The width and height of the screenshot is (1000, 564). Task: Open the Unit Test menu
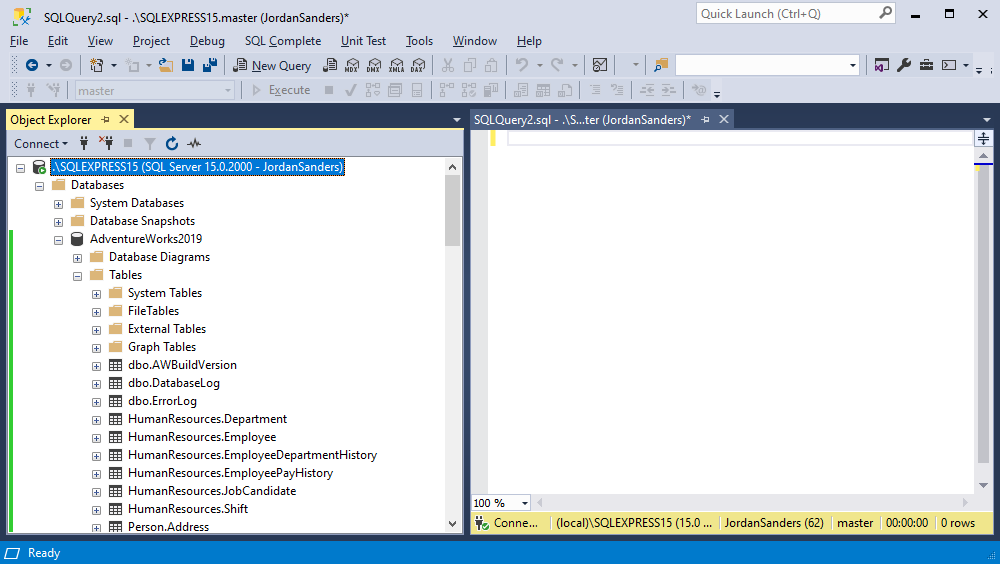(364, 41)
